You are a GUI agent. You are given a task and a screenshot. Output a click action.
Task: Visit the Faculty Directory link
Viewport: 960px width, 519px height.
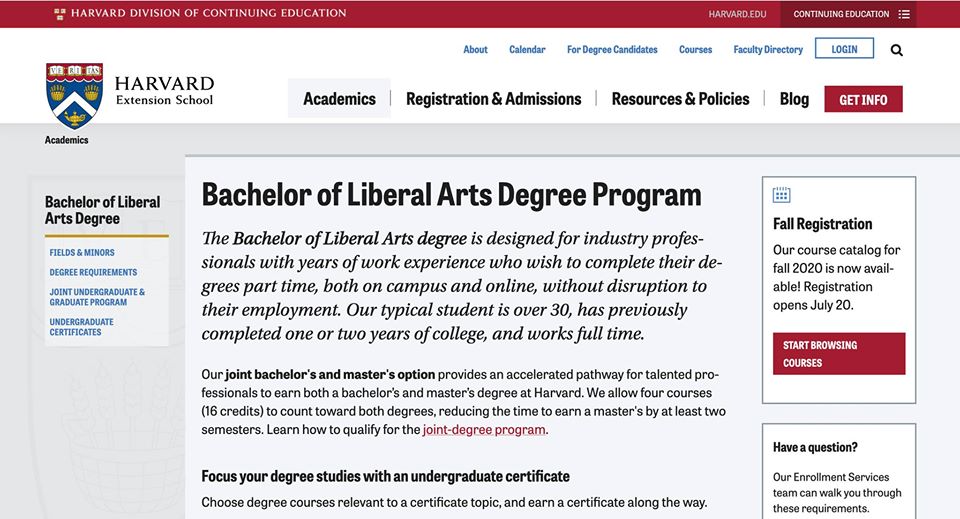tap(768, 50)
